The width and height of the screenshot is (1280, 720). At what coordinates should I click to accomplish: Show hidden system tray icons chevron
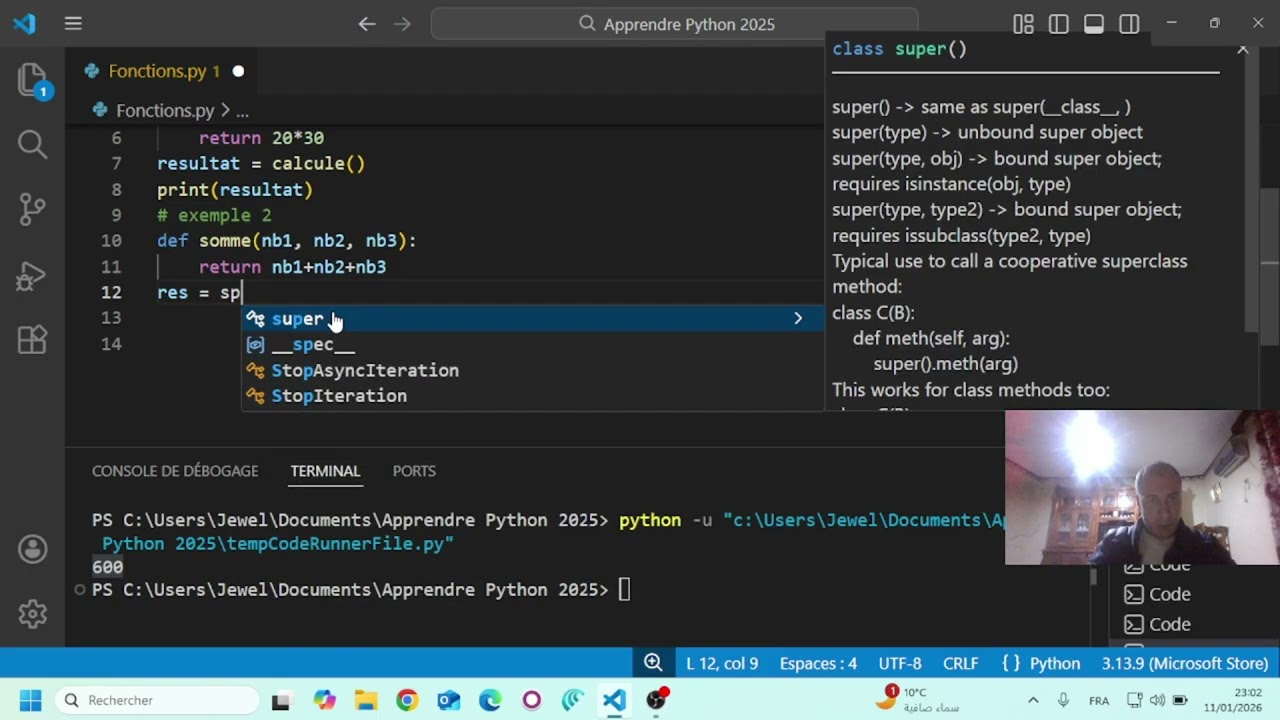click(x=1033, y=700)
